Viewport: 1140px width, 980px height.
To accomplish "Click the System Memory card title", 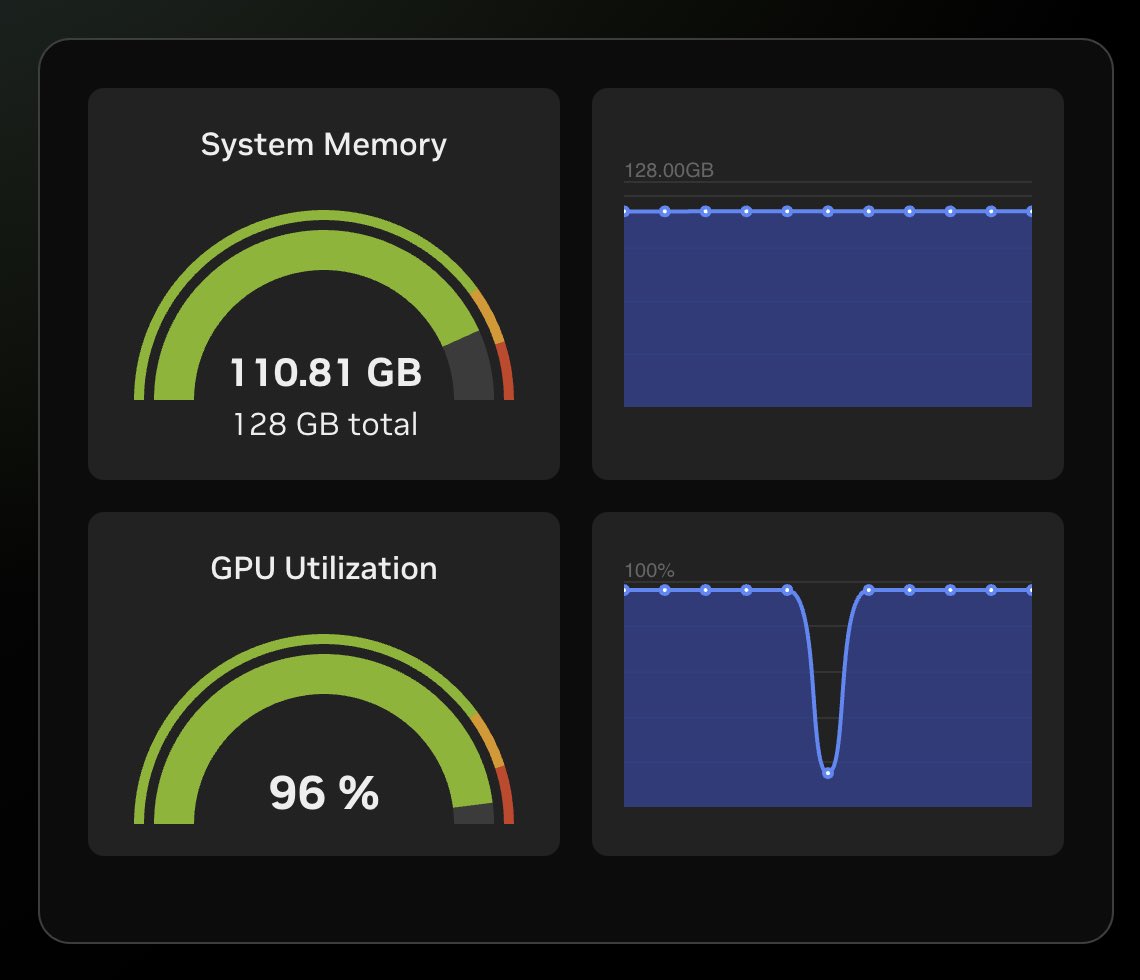I will coord(324,145).
